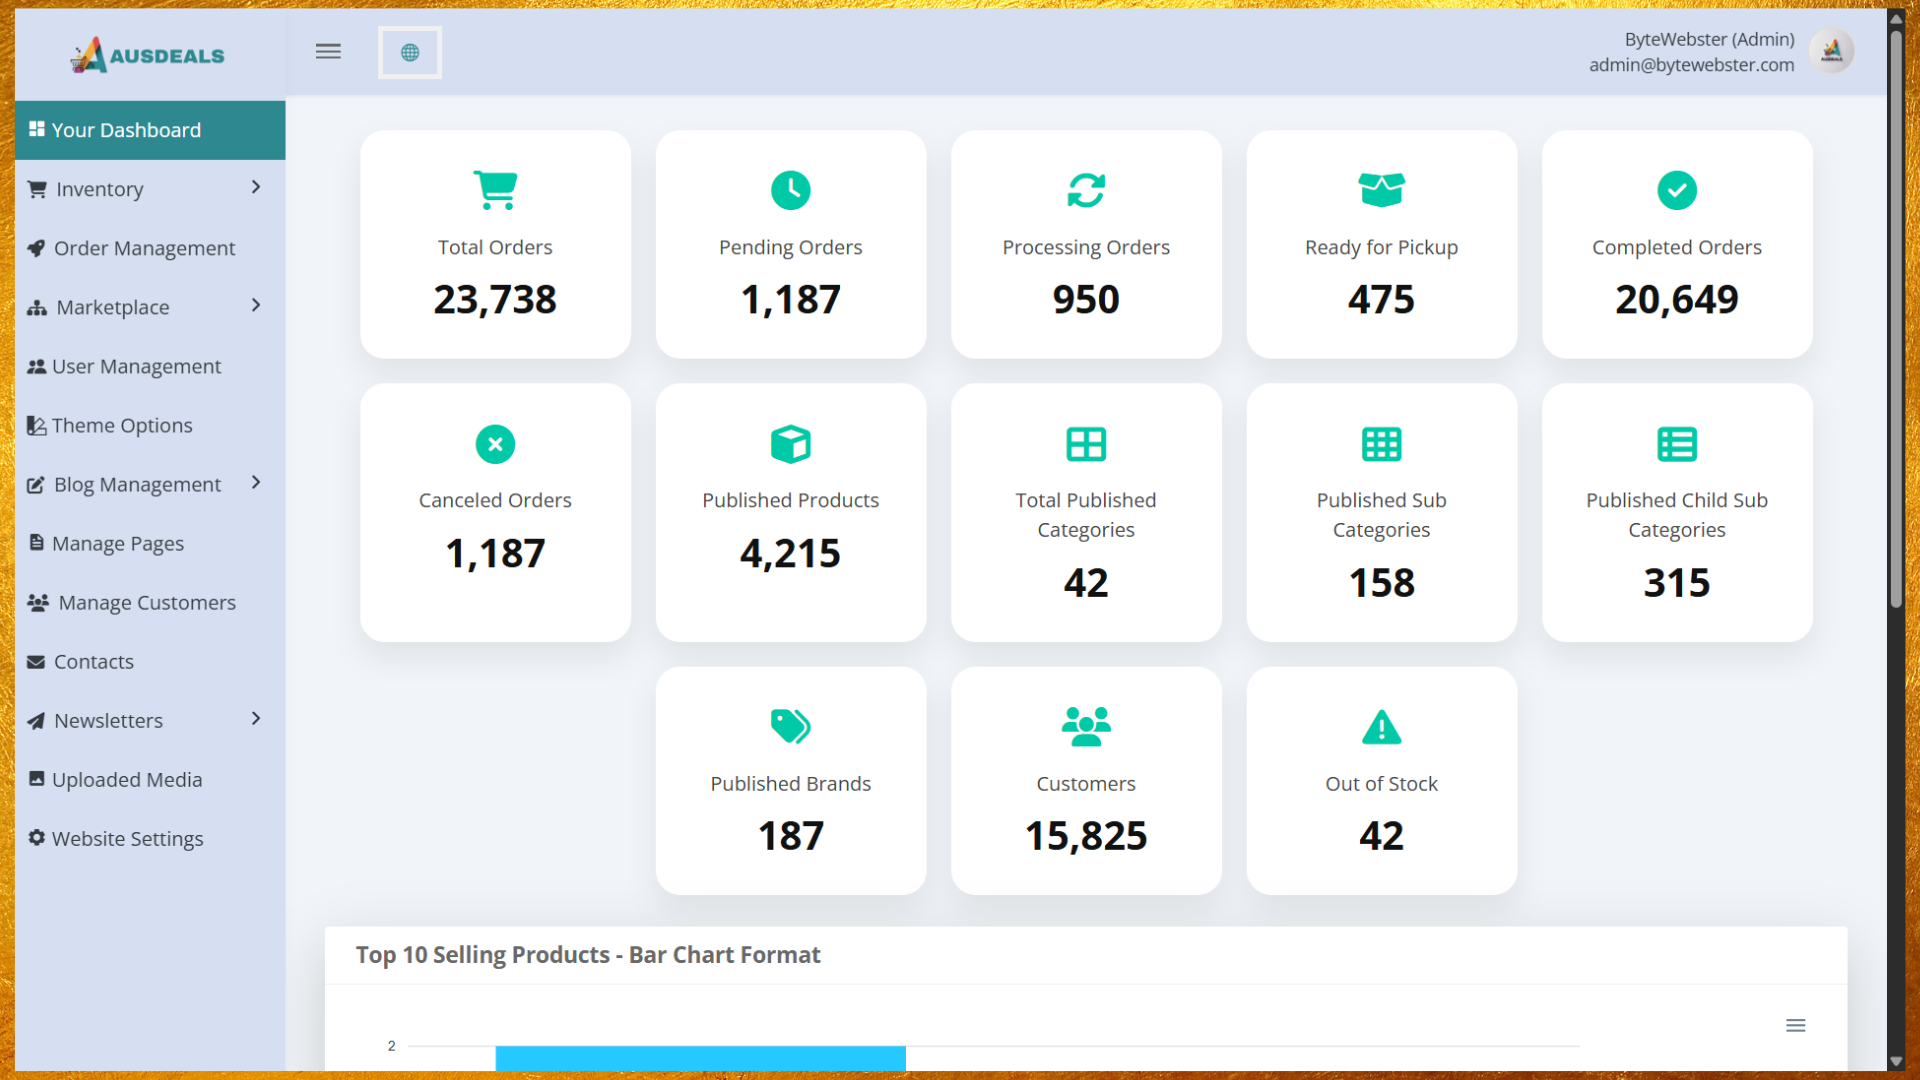Open Website Settings in the sidebar
This screenshot has height=1080, width=1920.
[127, 838]
